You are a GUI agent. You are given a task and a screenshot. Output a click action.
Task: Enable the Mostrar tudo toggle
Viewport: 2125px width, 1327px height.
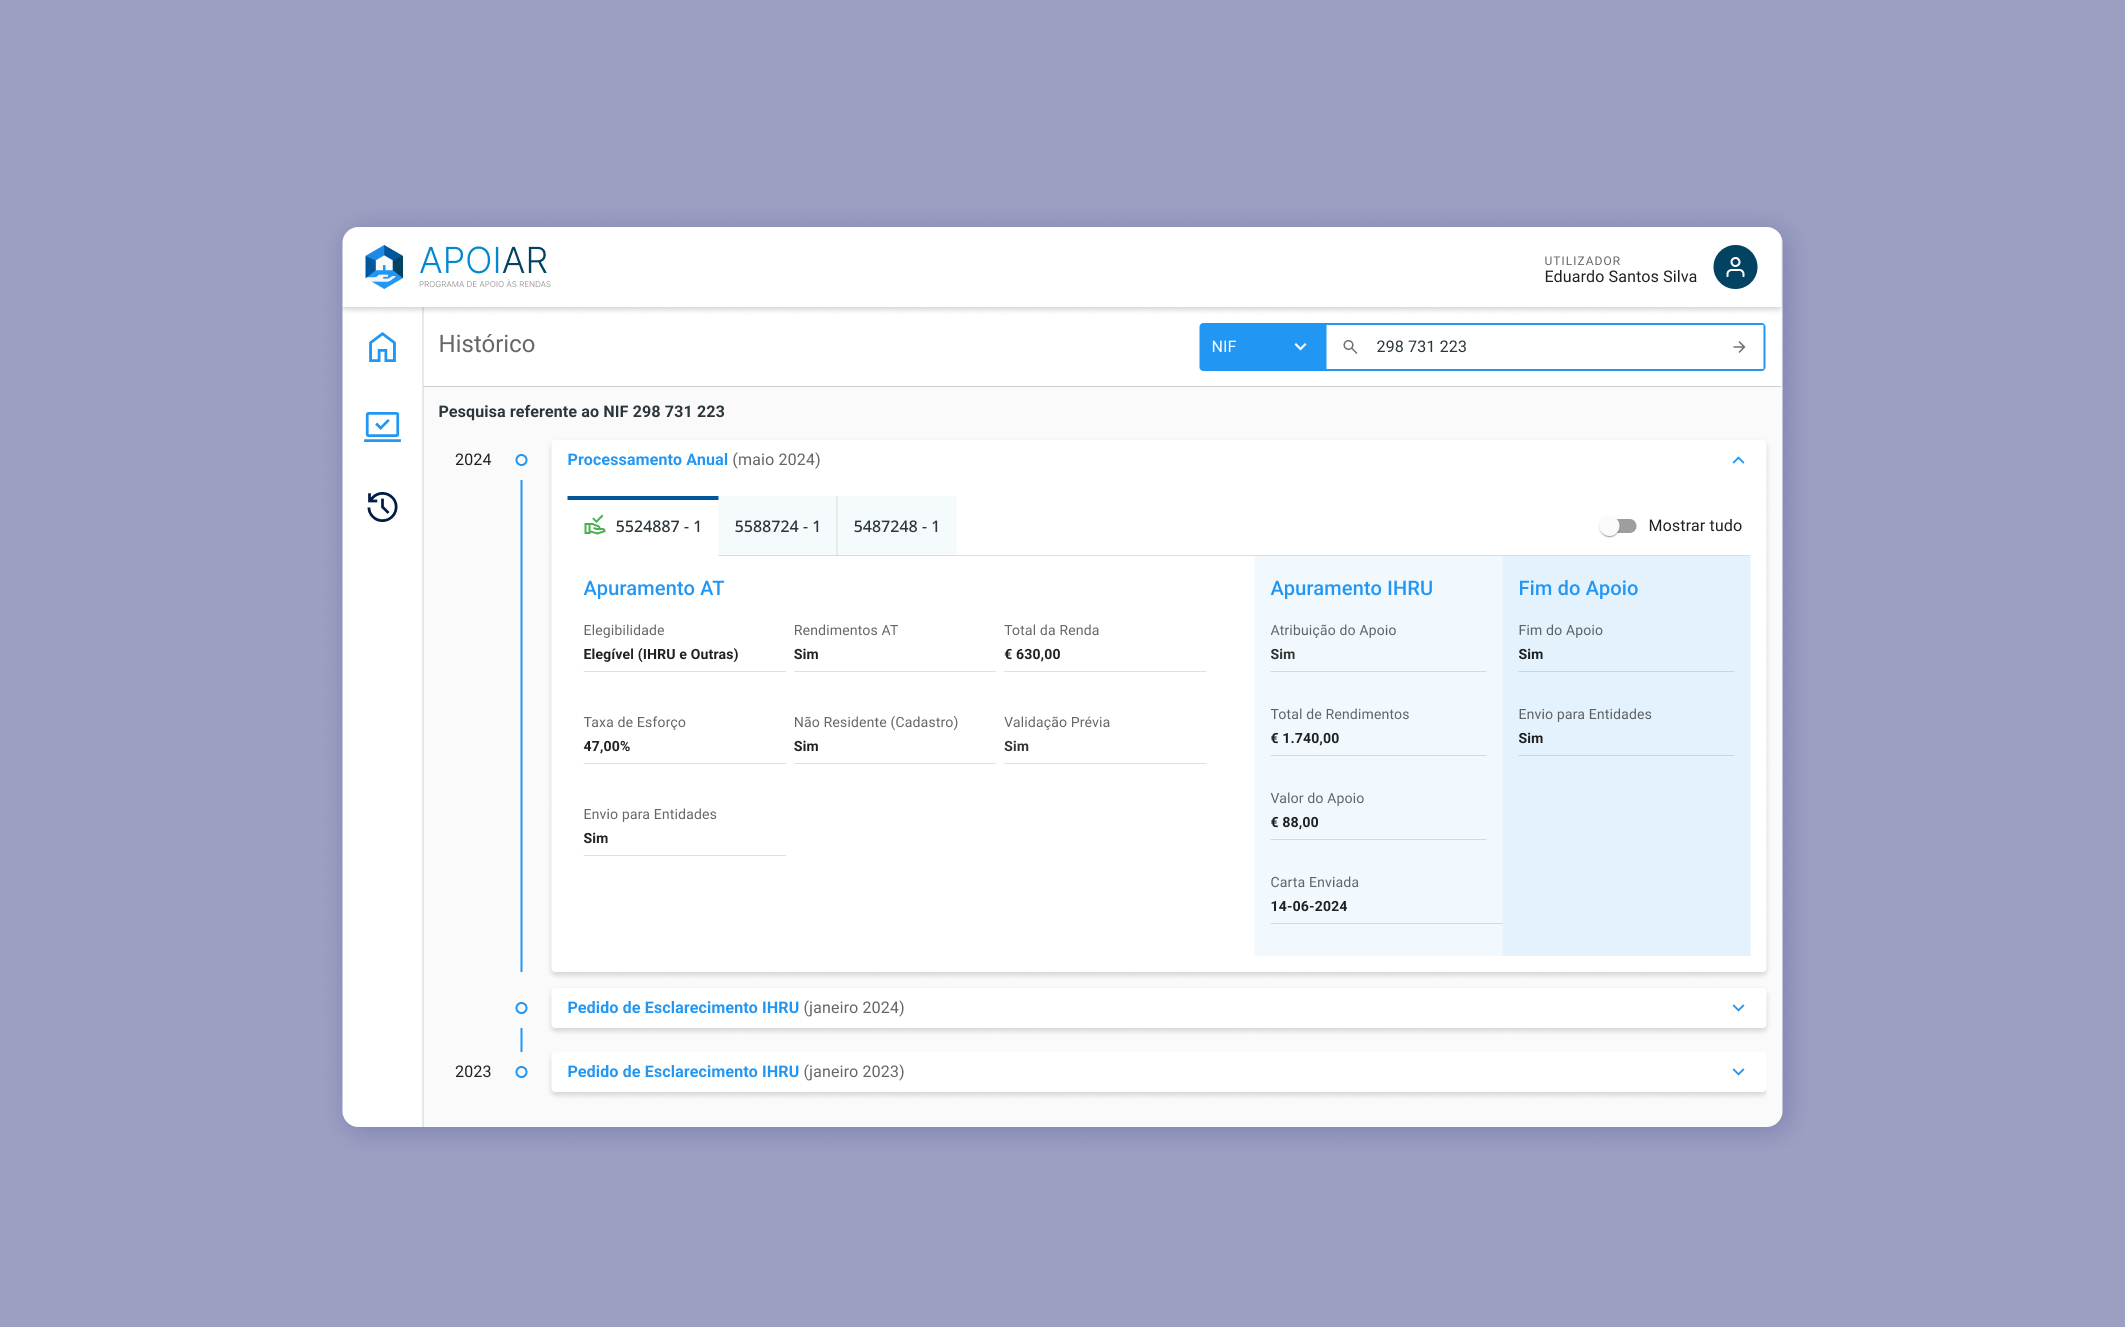[x=1617, y=526]
